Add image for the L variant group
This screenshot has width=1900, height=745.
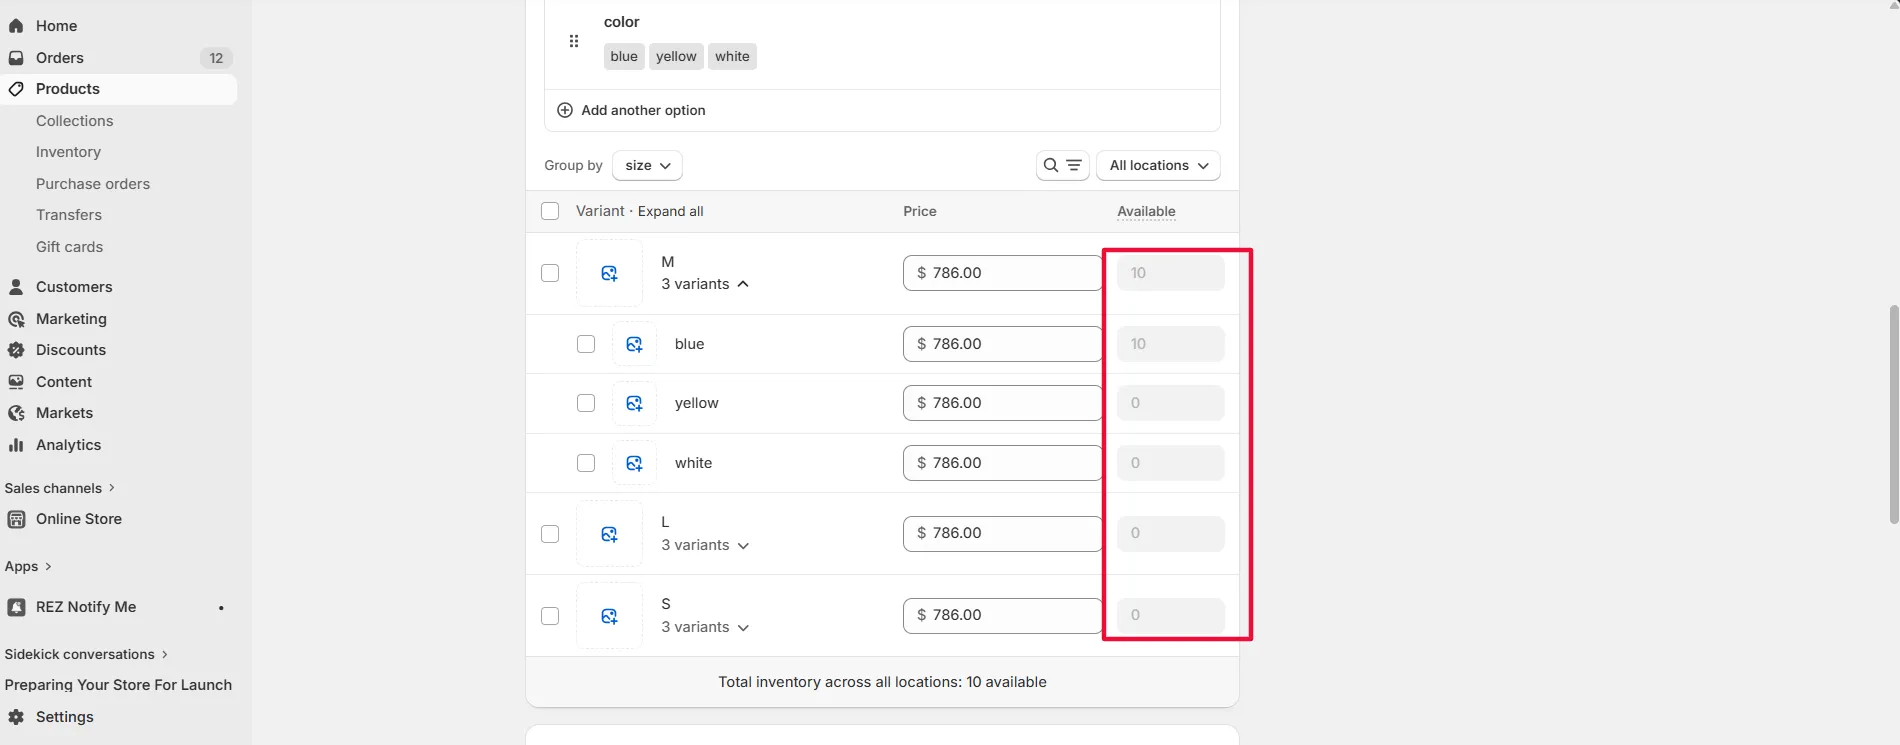tap(609, 534)
